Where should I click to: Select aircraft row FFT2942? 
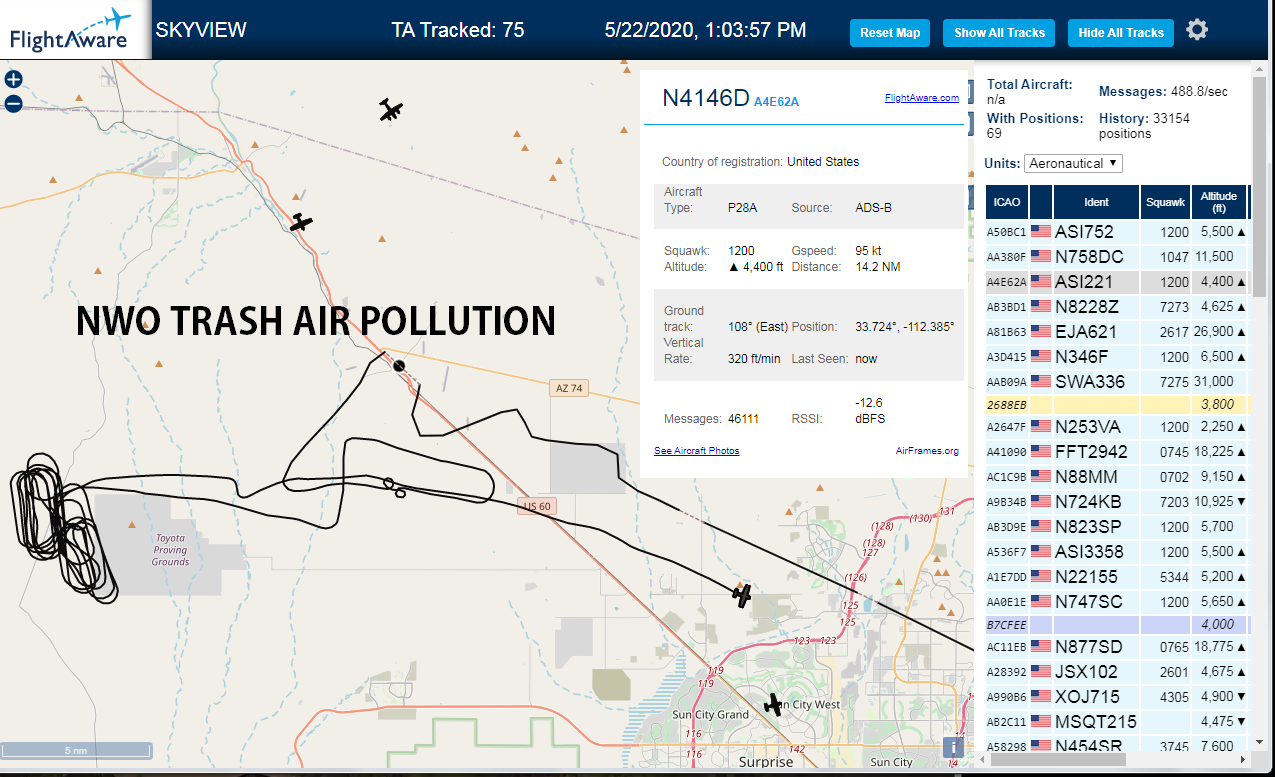click(x=1117, y=452)
